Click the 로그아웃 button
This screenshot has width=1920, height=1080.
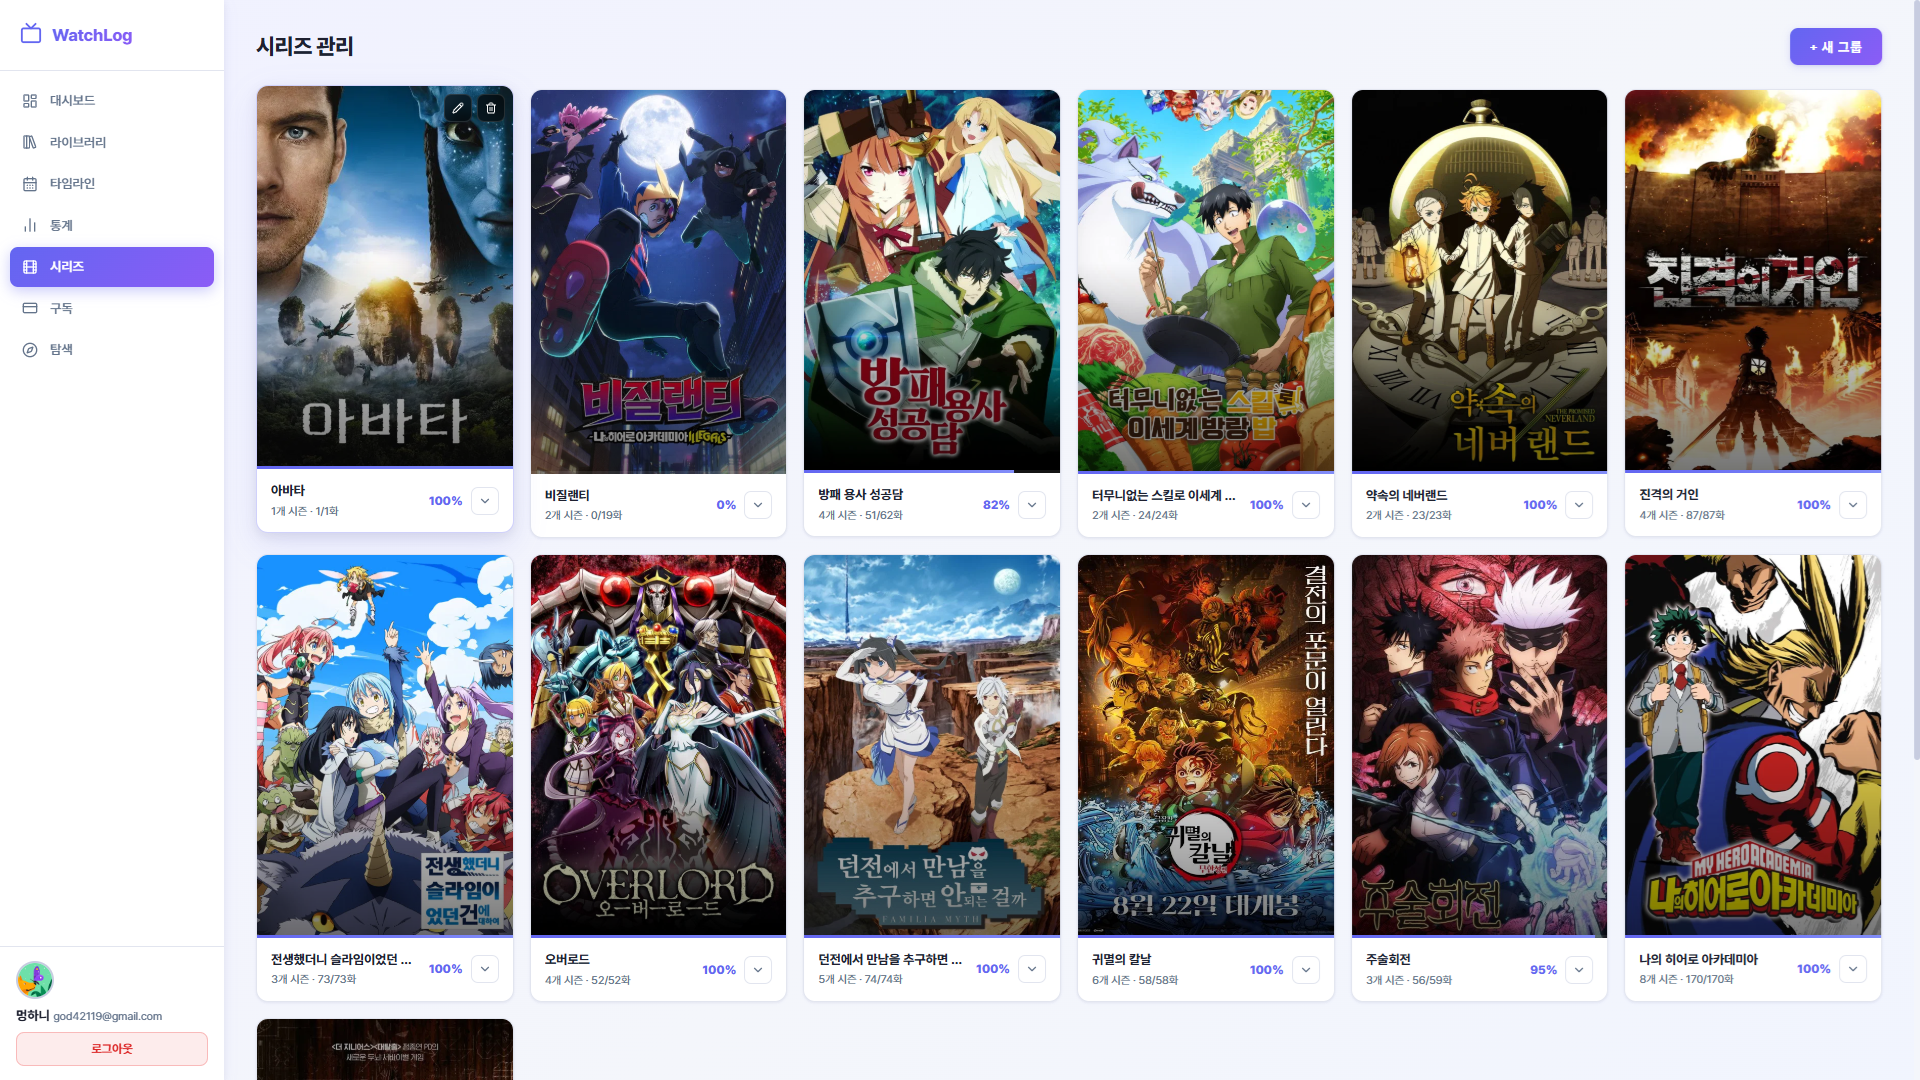click(112, 1049)
